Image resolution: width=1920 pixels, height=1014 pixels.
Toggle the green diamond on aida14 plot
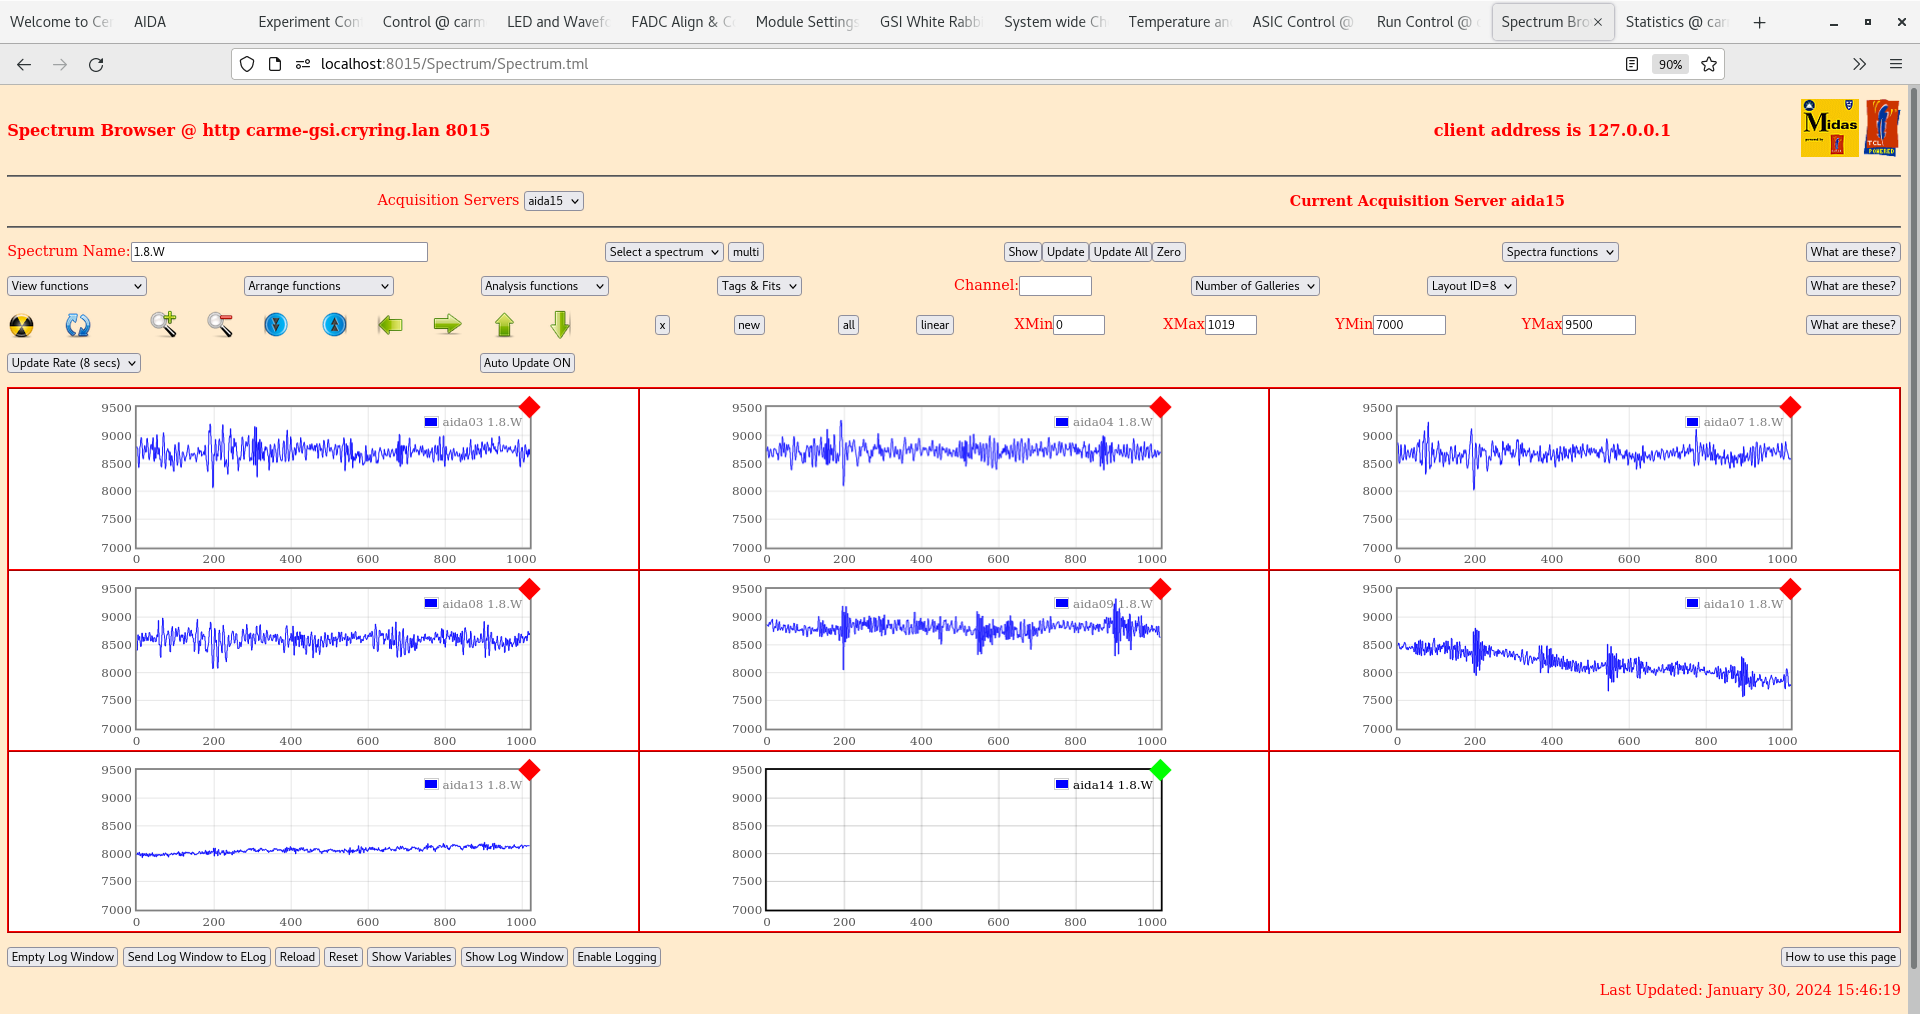[1160, 770]
